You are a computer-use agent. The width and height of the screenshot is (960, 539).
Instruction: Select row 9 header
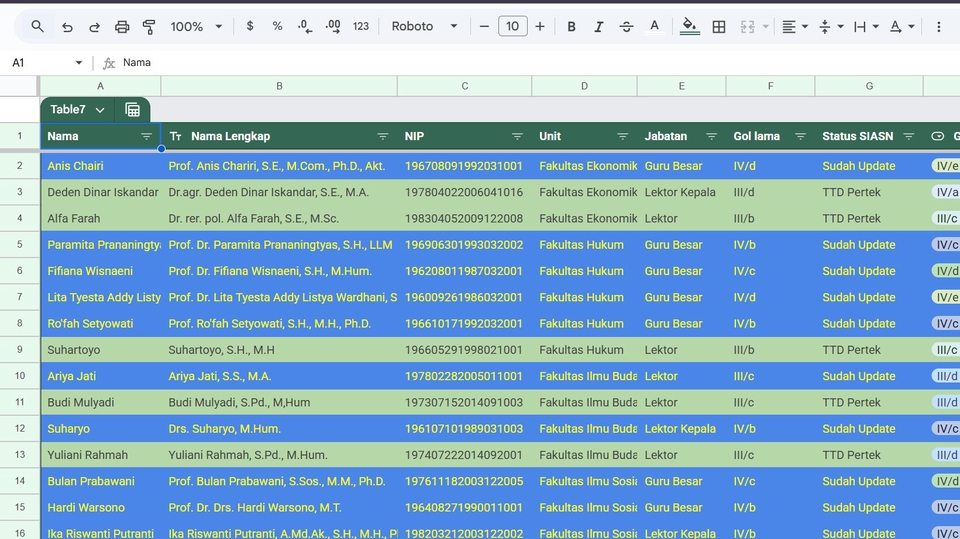click(20, 350)
